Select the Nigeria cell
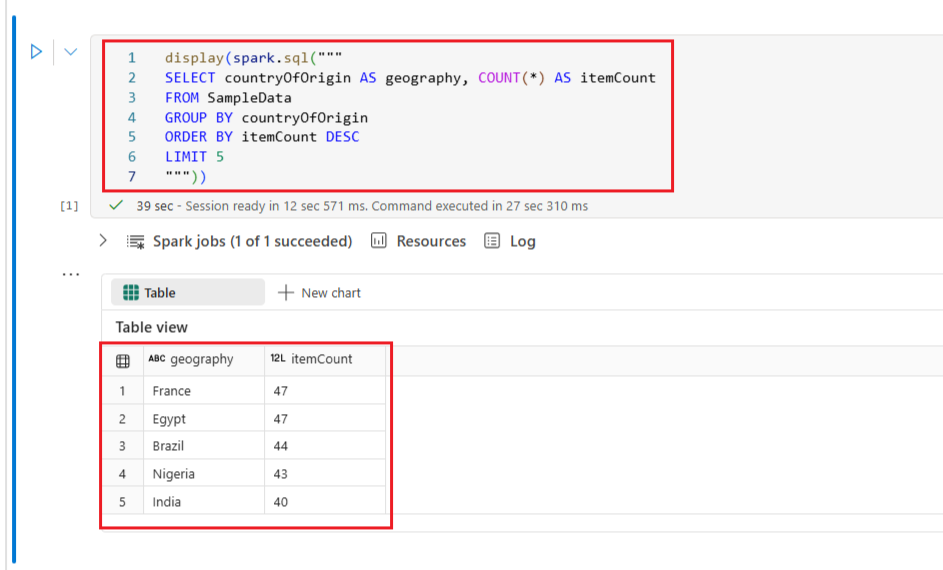943x570 pixels. [204, 474]
